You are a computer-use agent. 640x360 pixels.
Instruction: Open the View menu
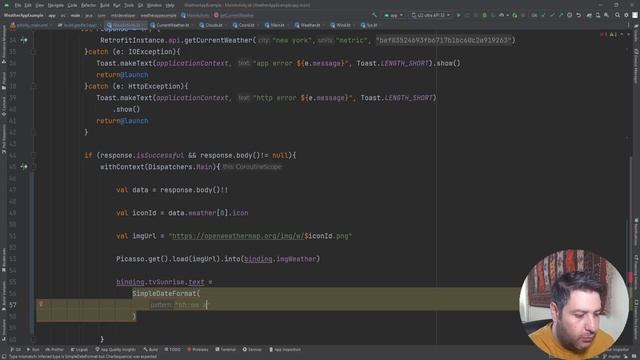pos(40,5)
